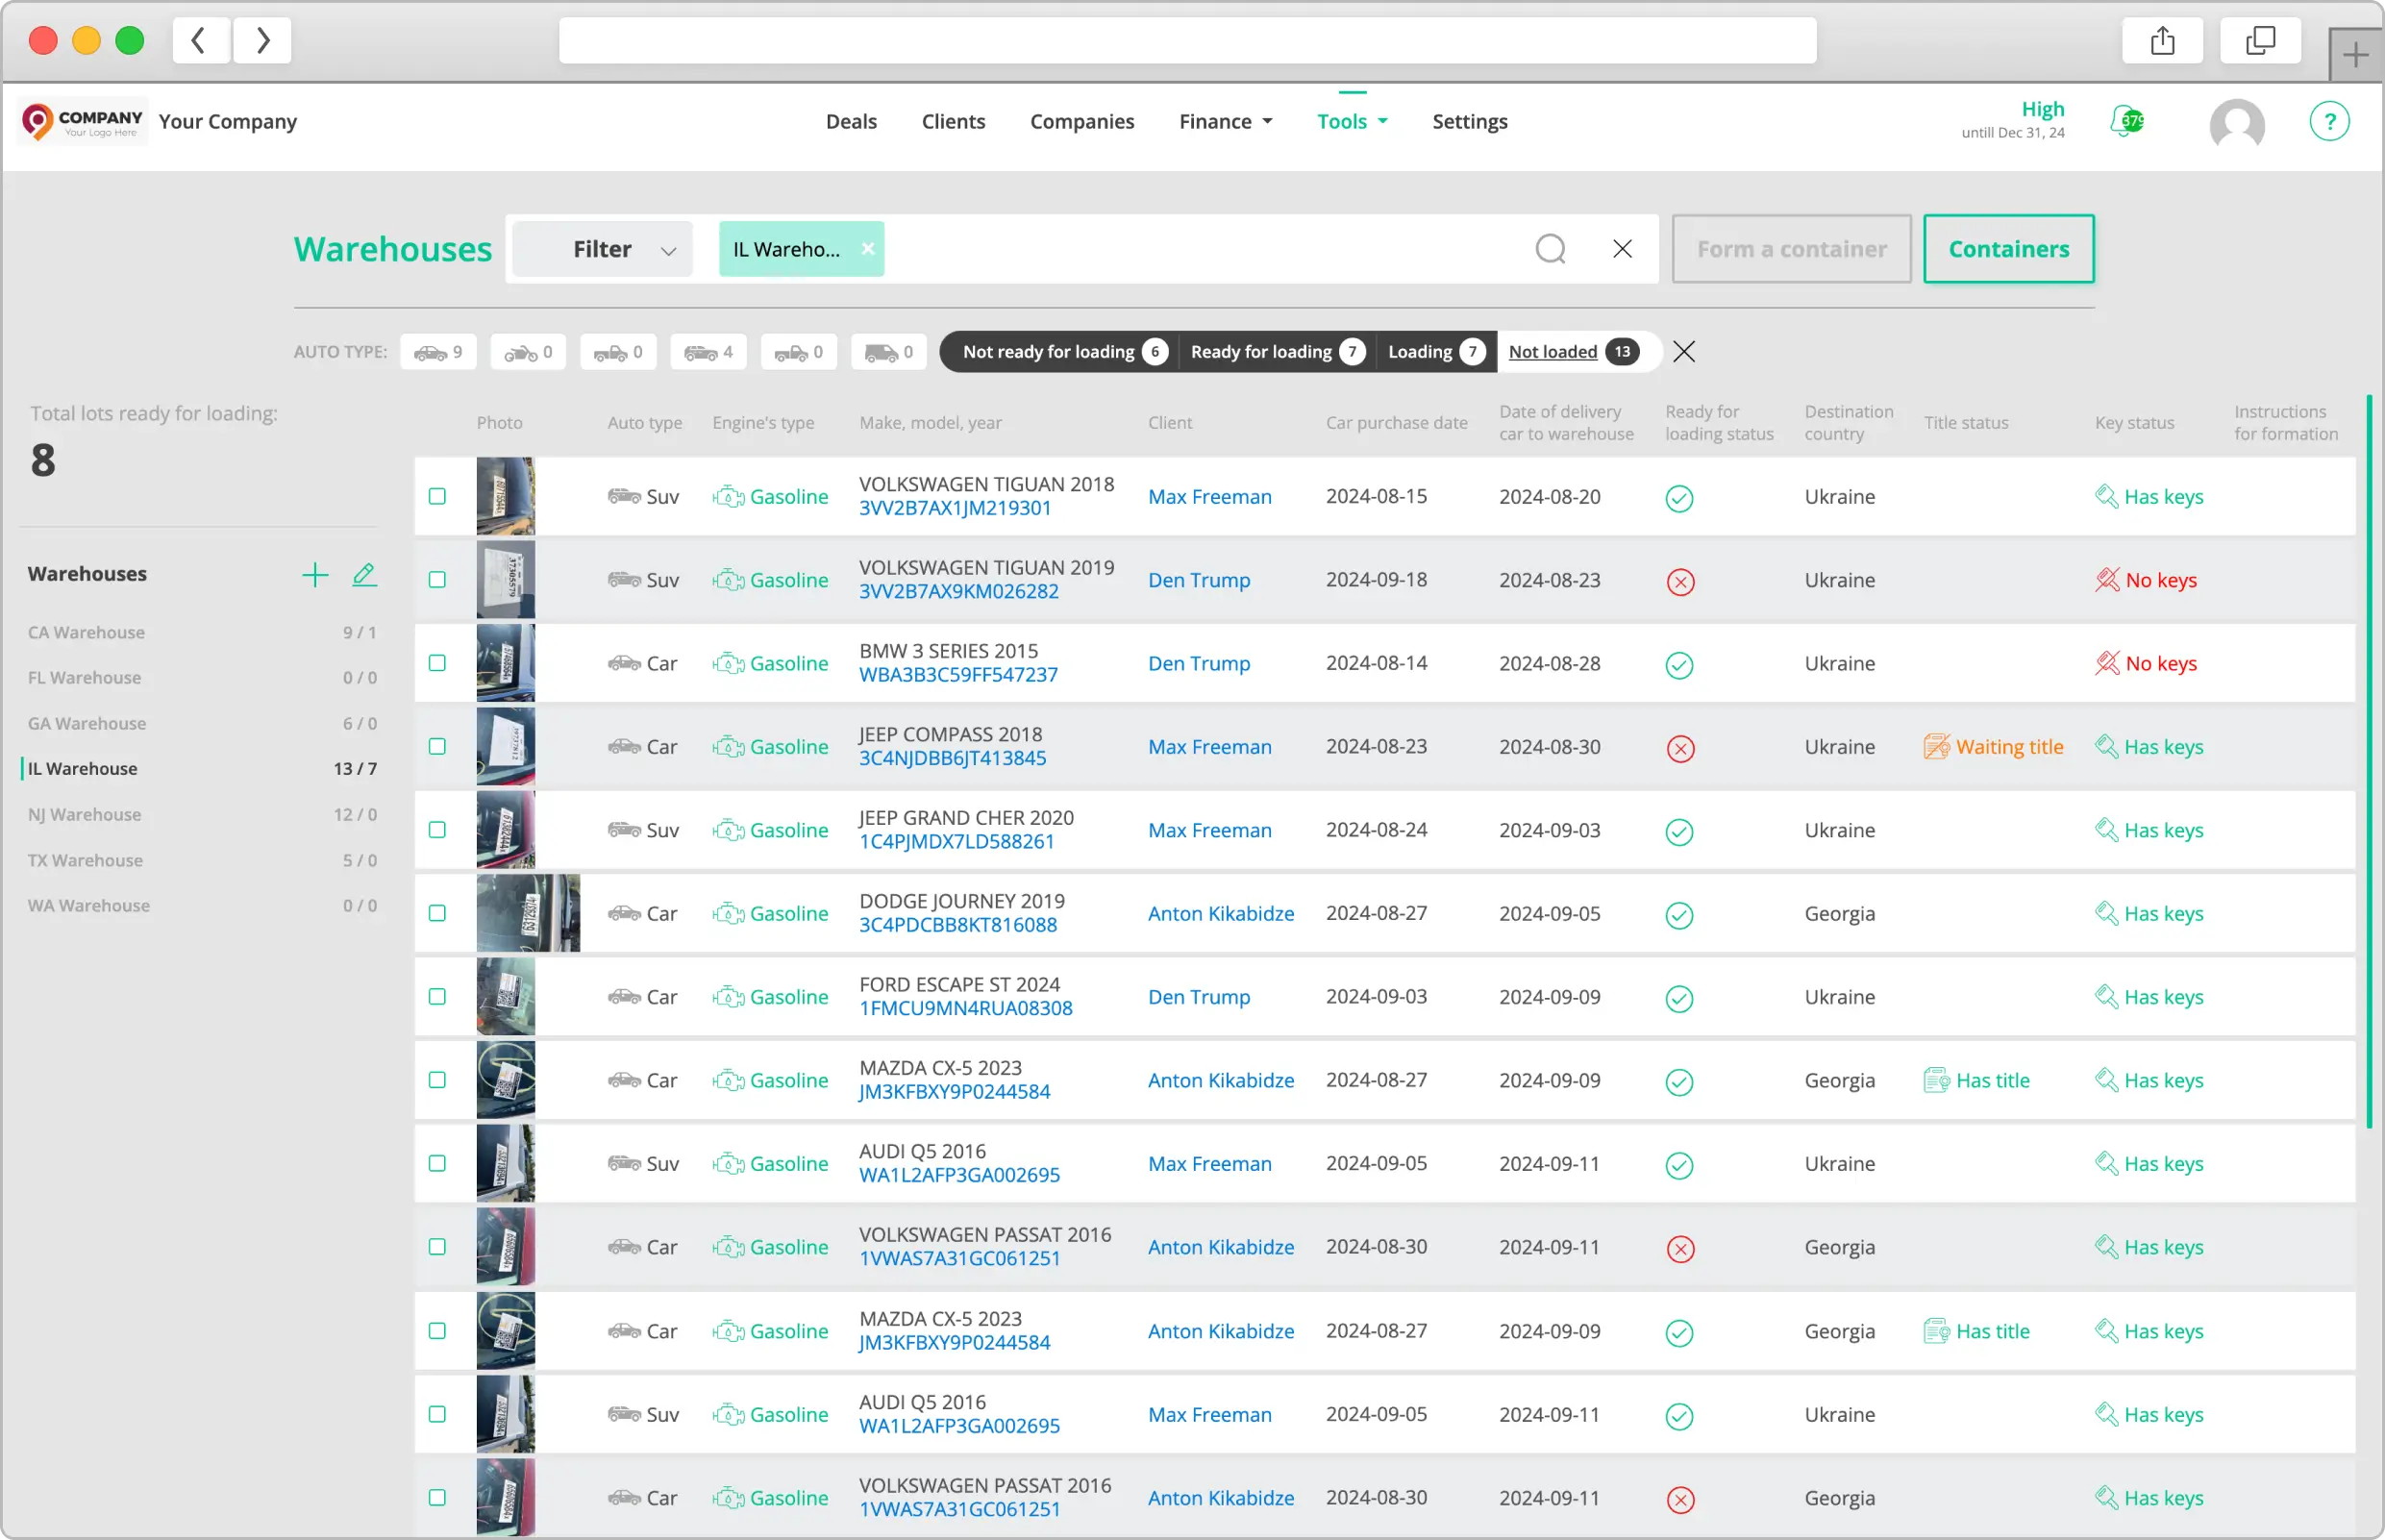Screen dimensions: 2385x1540
Task: Select GA Warehouse in the sidebar
Action: point(201,723)
